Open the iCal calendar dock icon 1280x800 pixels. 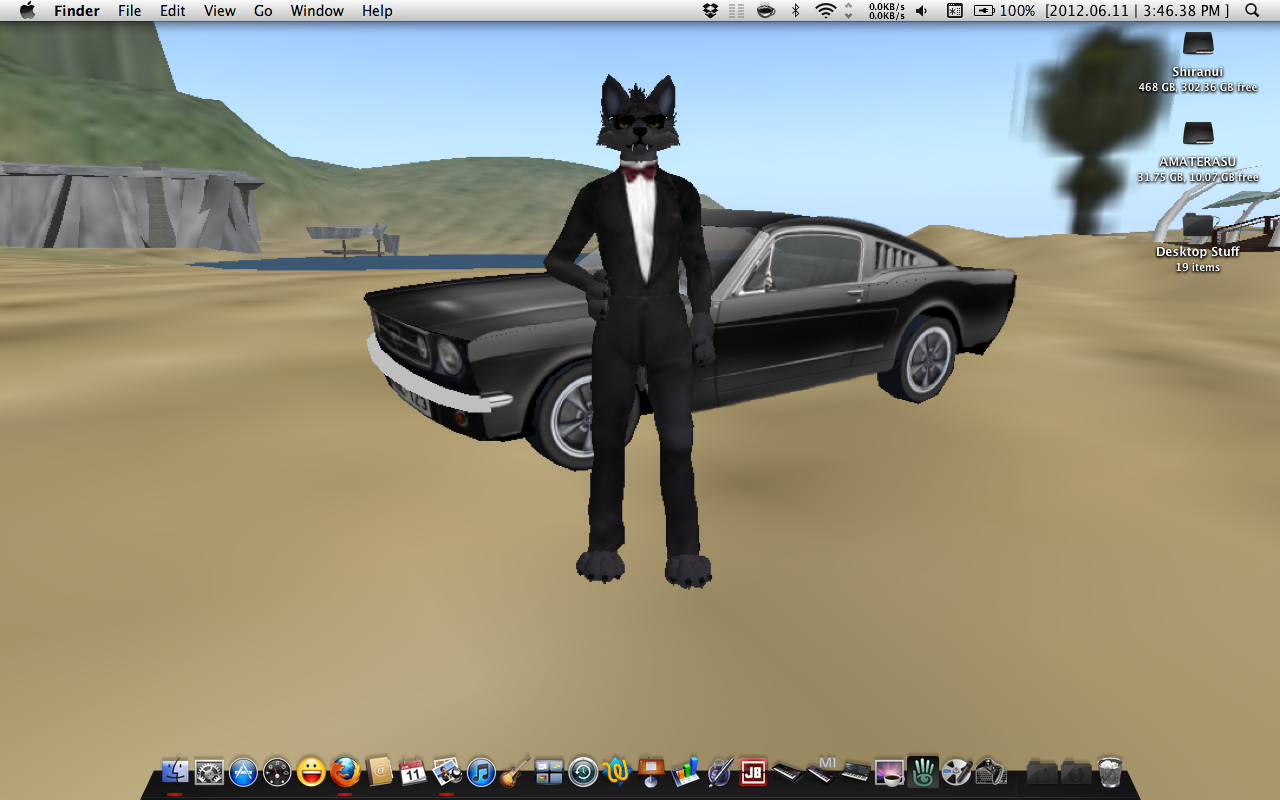click(x=413, y=771)
